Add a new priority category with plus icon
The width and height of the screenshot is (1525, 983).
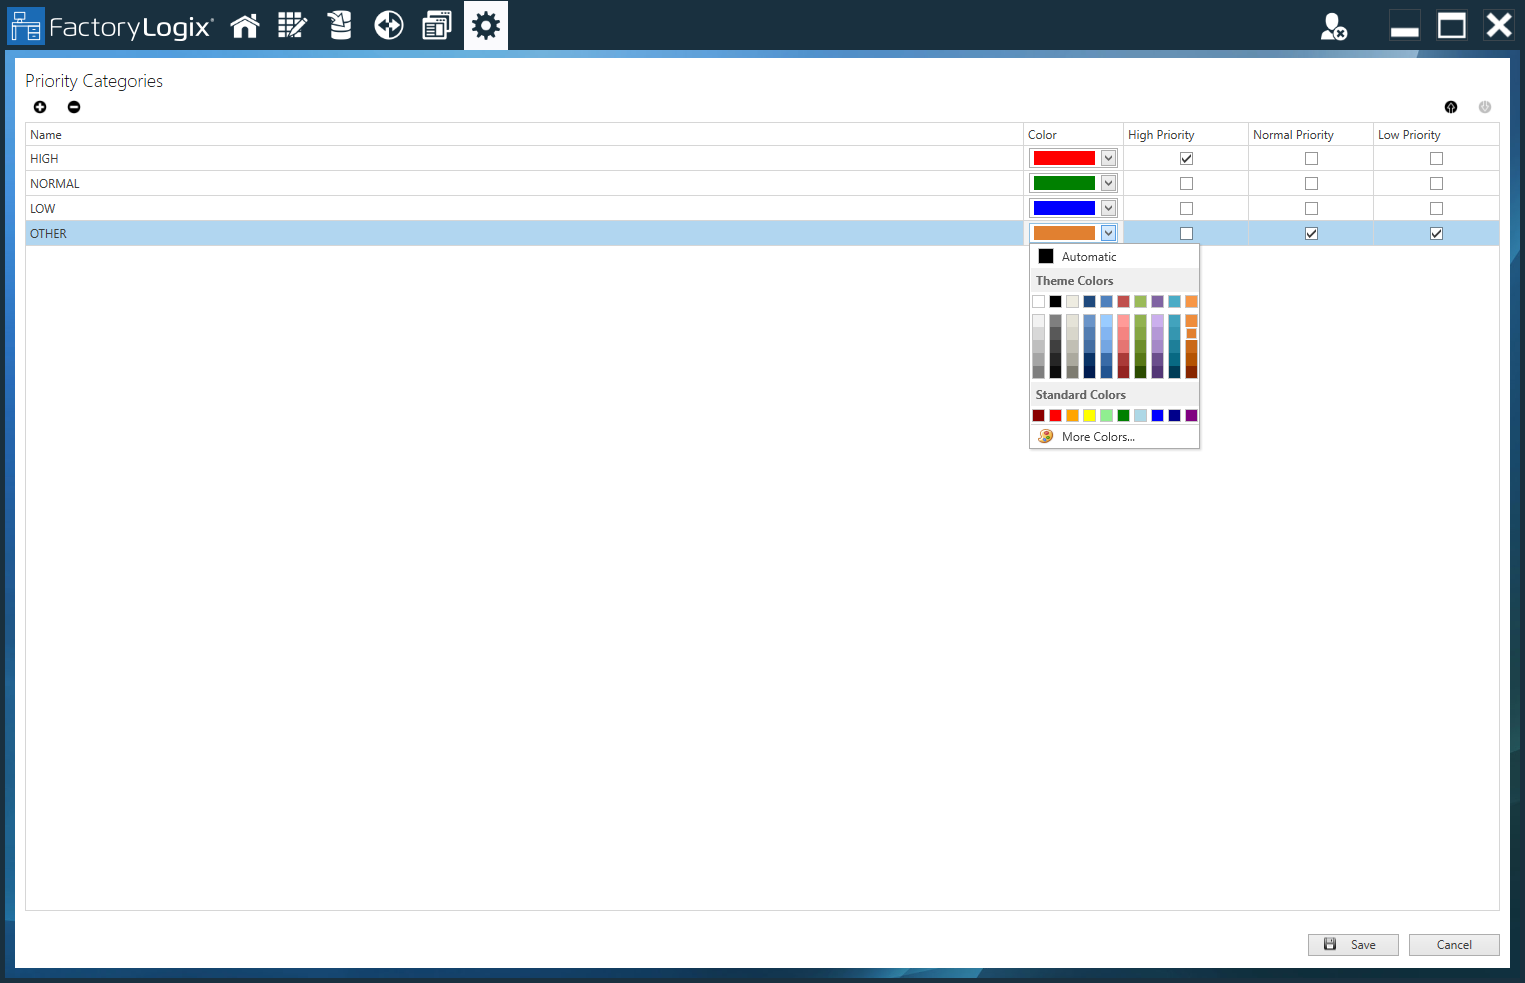tap(40, 107)
